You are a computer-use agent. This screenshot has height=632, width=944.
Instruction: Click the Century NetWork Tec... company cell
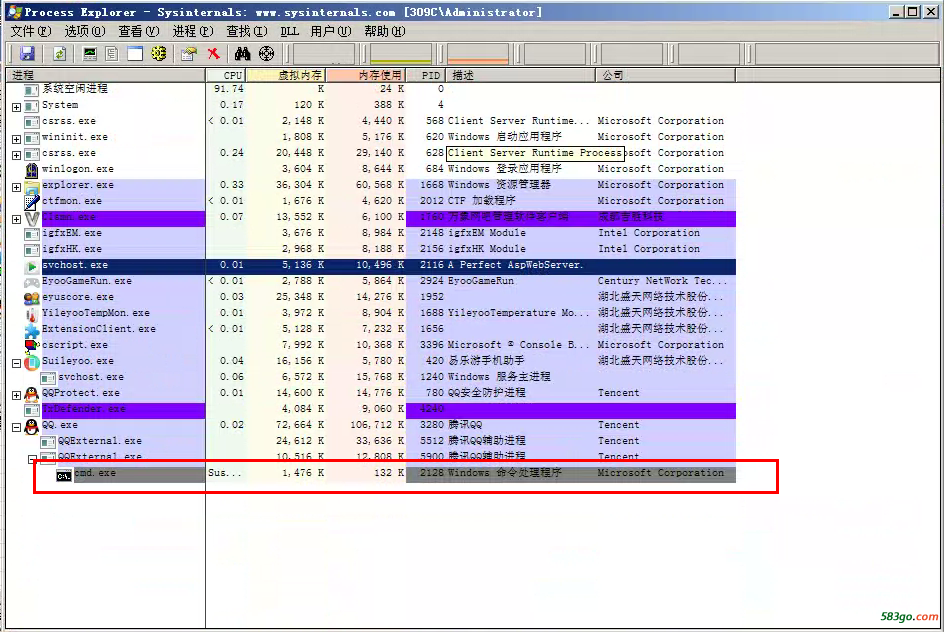[x=662, y=281]
